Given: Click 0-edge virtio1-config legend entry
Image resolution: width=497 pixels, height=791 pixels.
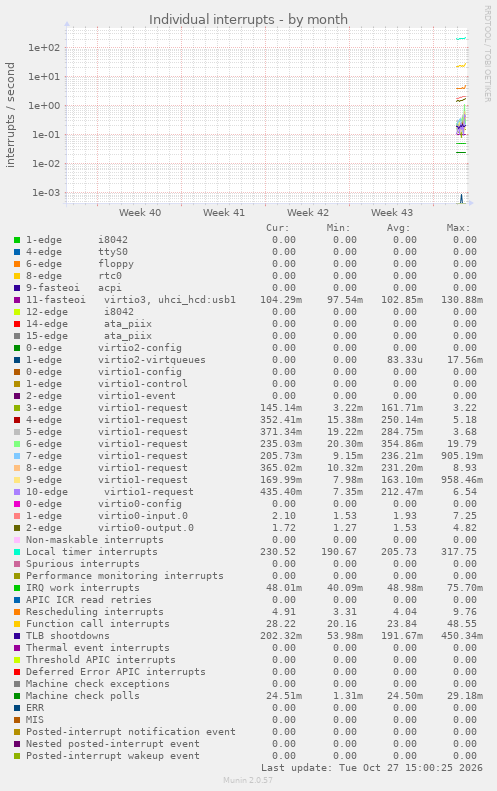Looking at the screenshot, I should point(104,372).
